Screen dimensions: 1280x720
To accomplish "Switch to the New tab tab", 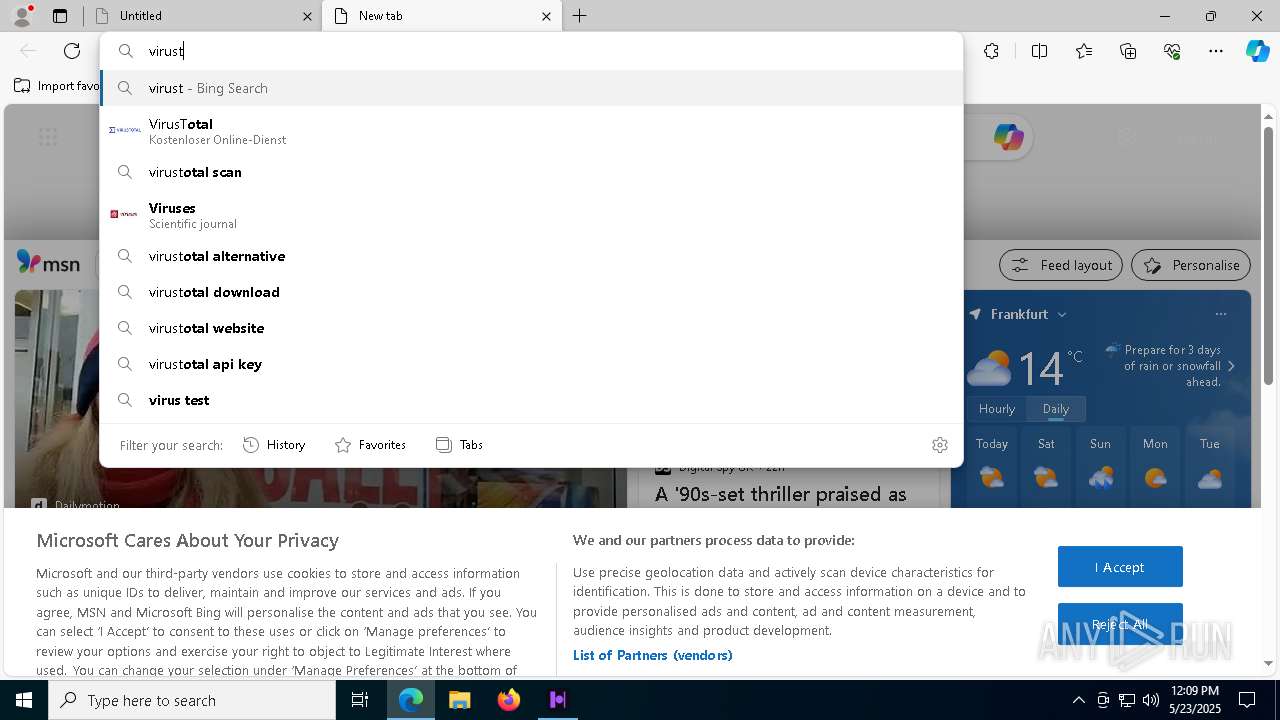I will [x=440, y=16].
